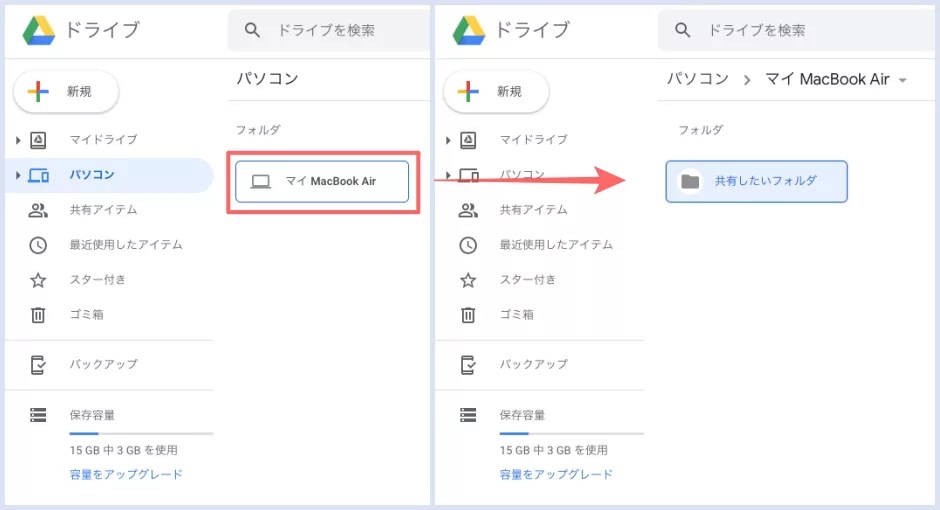Select 共有したいフォルダ folder item
Viewport: 940px width, 510px height.
[x=757, y=182]
